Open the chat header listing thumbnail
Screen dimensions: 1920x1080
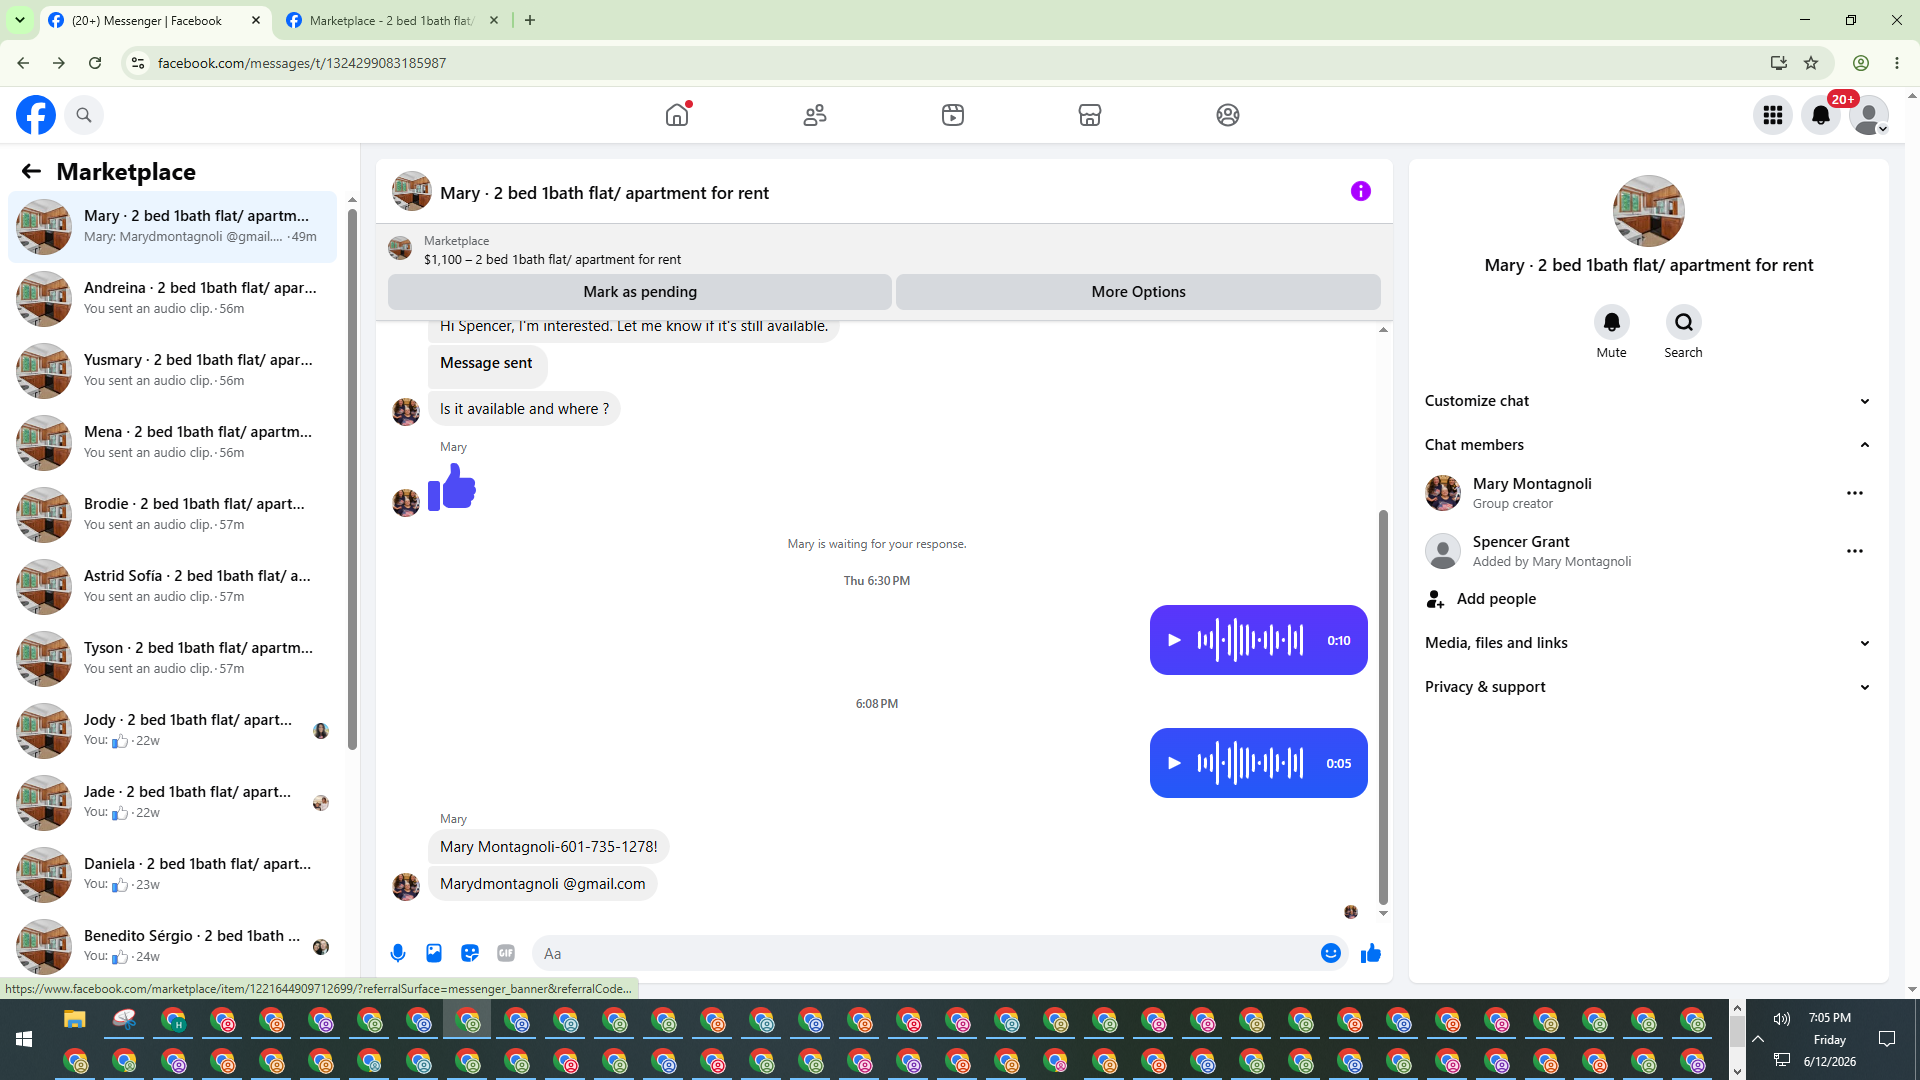[x=411, y=191]
